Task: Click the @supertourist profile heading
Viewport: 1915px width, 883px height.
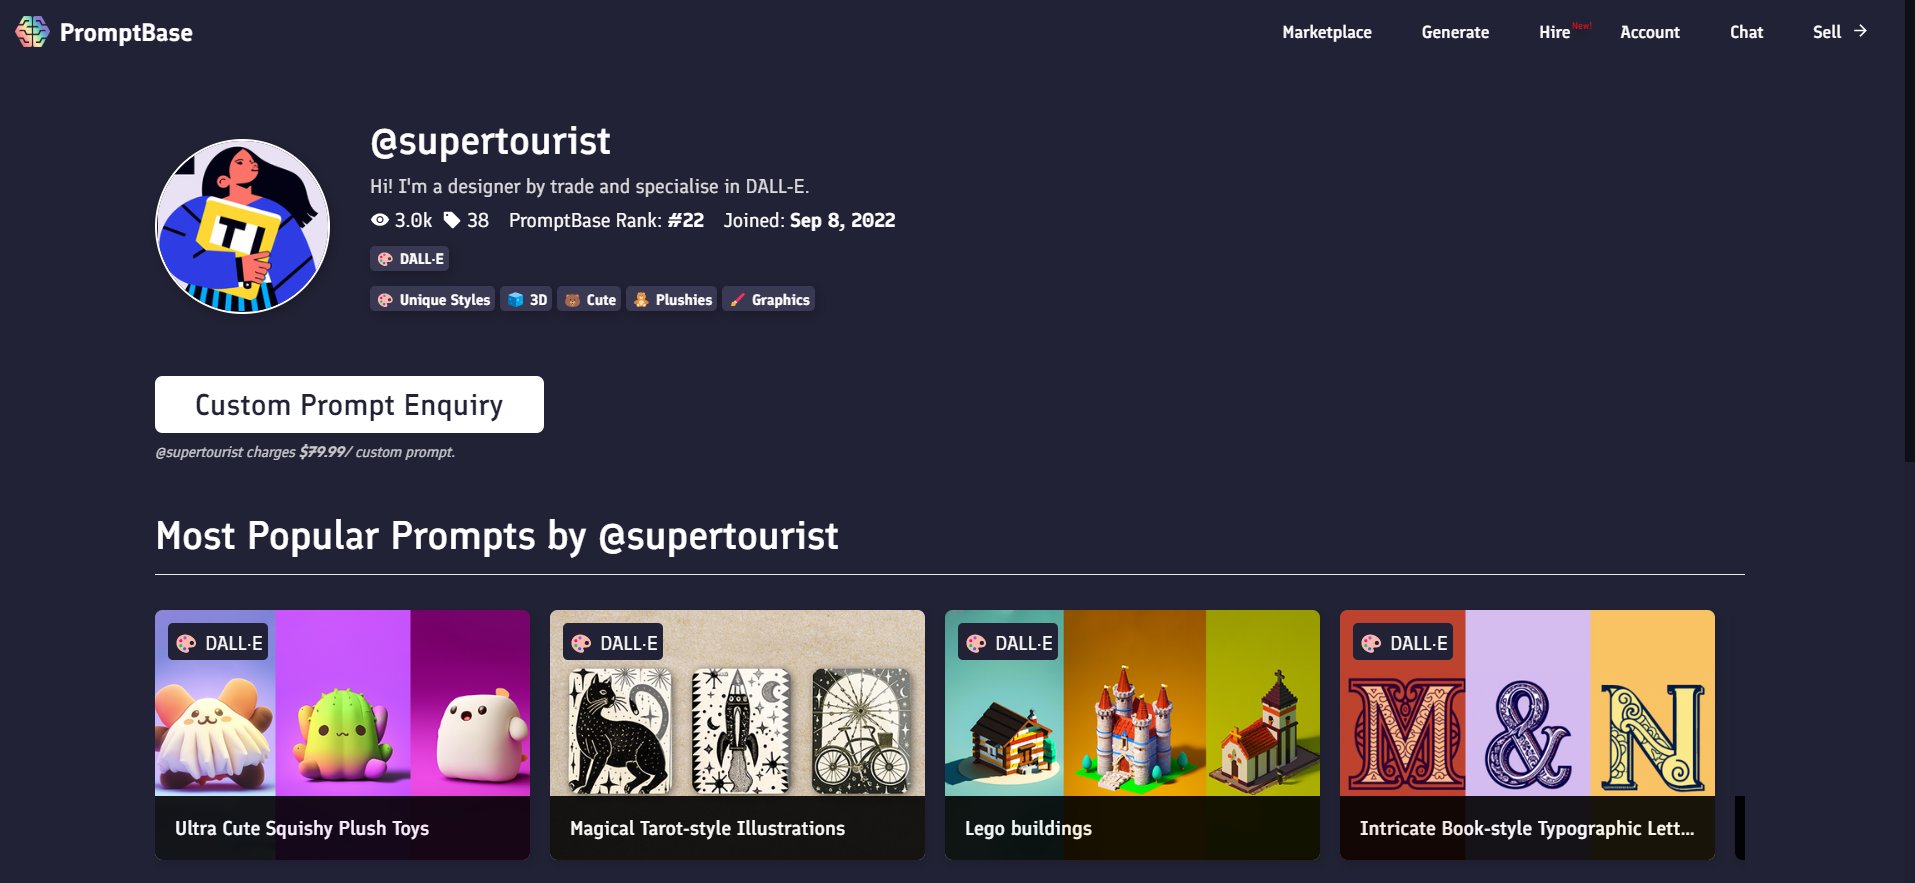Action: coord(490,141)
